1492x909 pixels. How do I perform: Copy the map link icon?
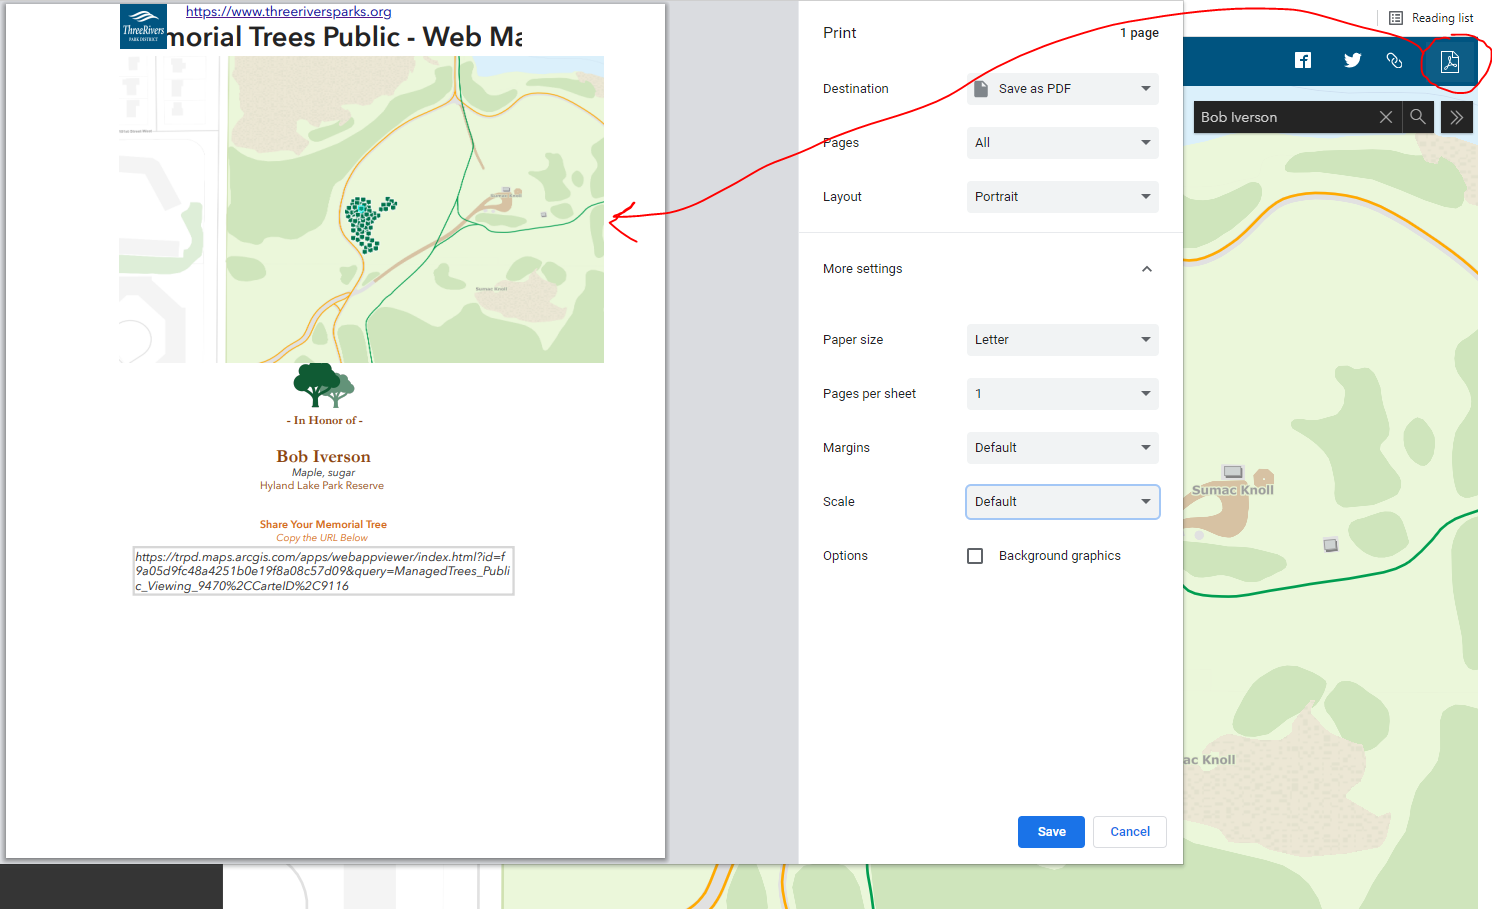[x=1394, y=60]
